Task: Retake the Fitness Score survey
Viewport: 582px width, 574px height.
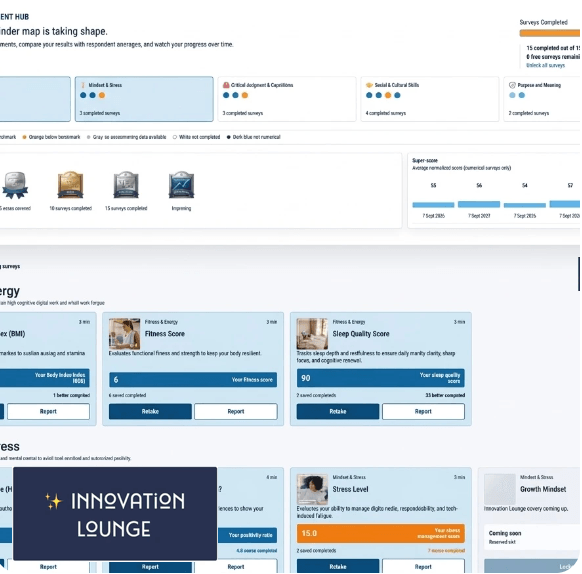Action: 150,411
